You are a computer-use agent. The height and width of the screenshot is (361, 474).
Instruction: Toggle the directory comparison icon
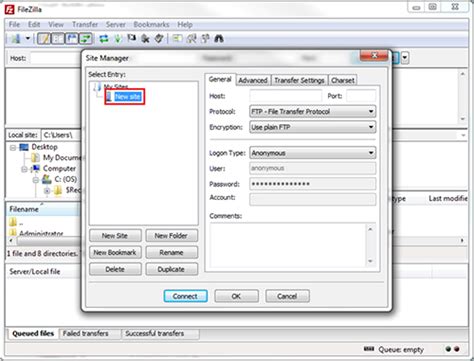point(191,39)
